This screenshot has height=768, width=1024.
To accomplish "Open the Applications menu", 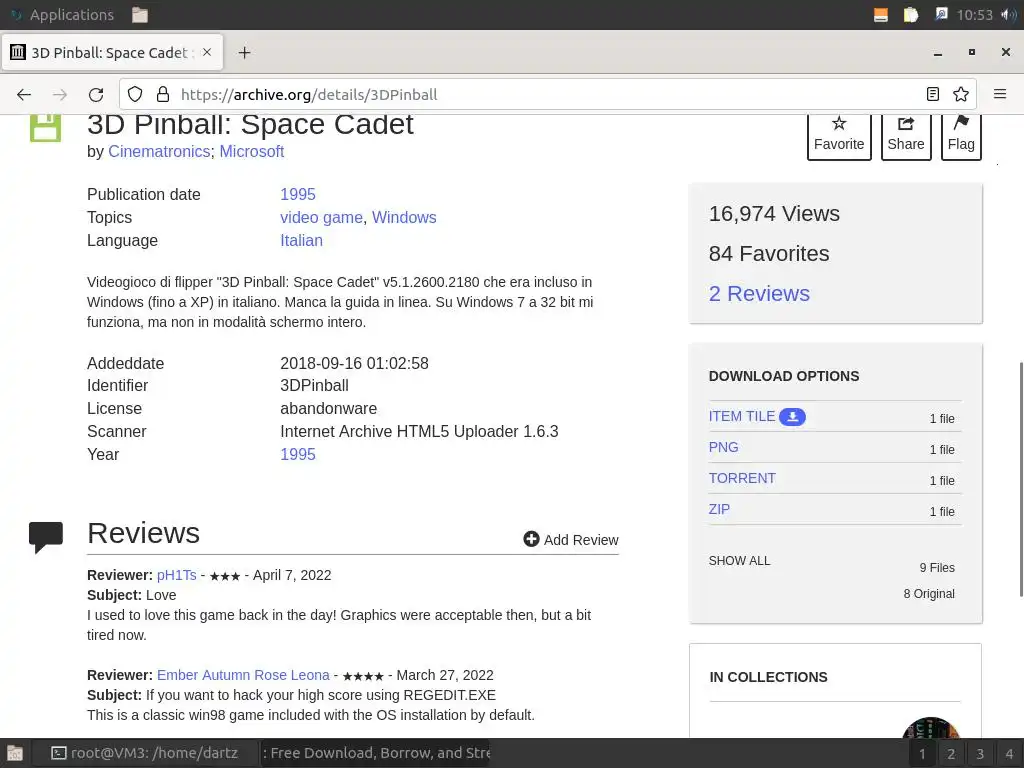I will 63,14.
